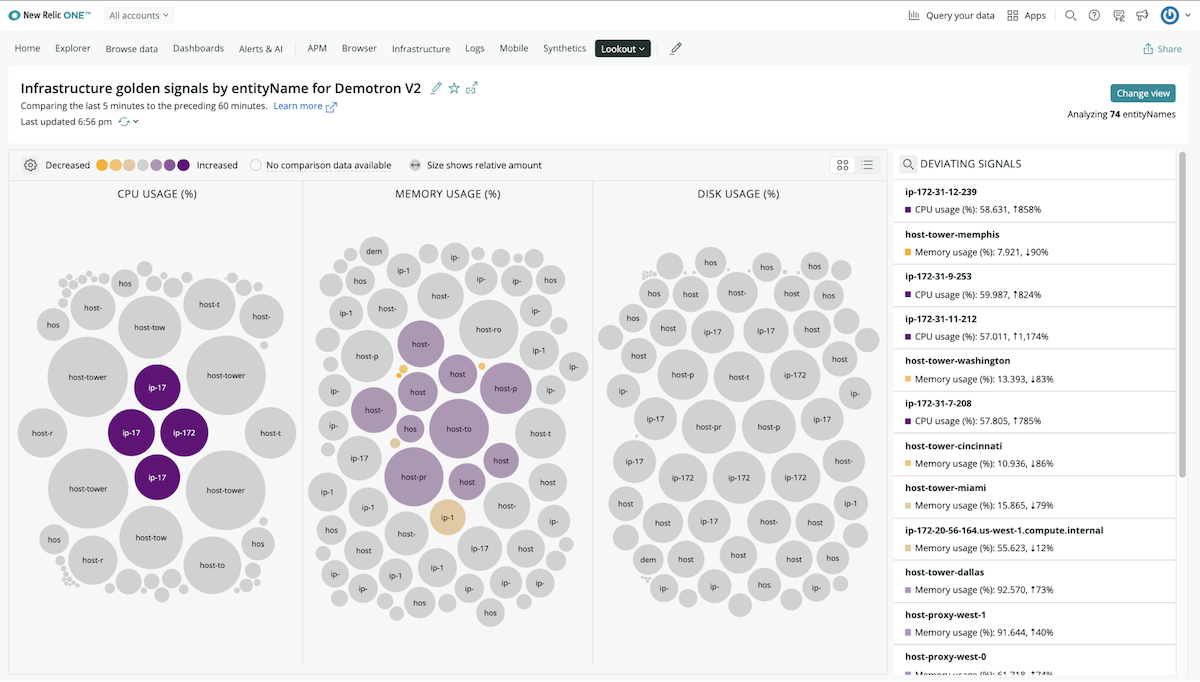Click the New Relic ONE logo
The image size is (1200, 682).
50,15
